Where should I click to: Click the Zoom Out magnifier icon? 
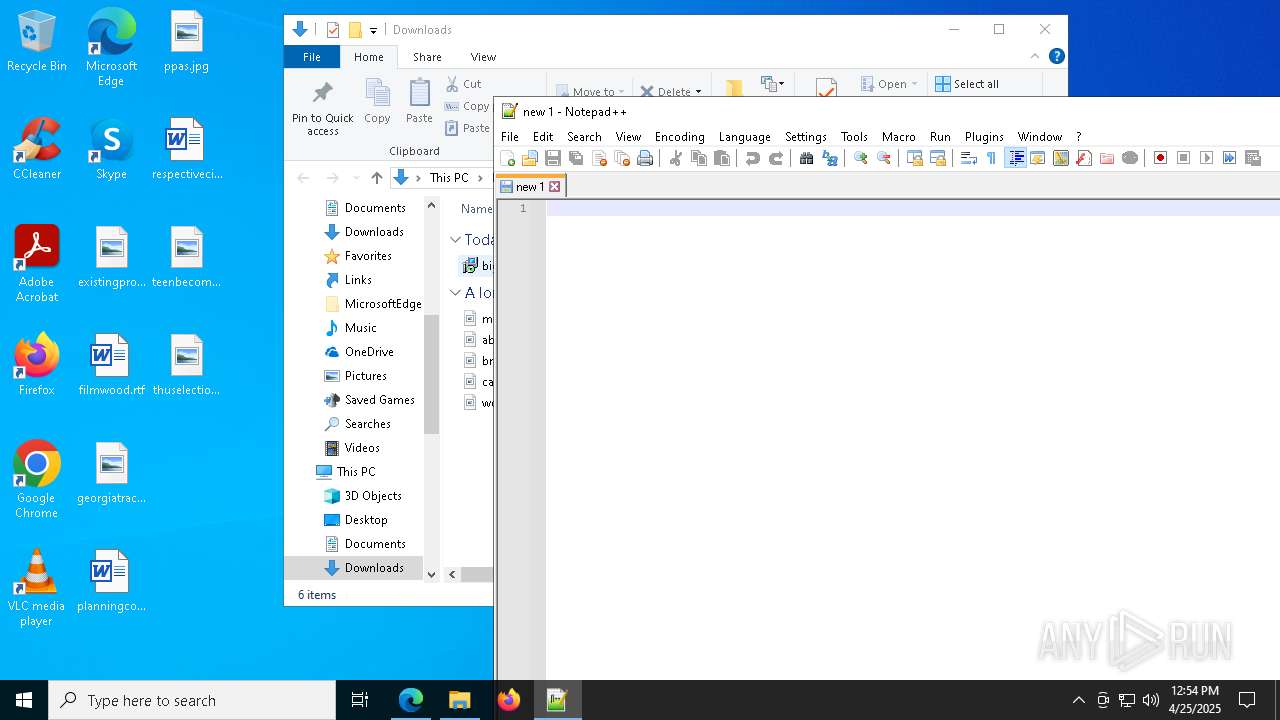[884, 158]
